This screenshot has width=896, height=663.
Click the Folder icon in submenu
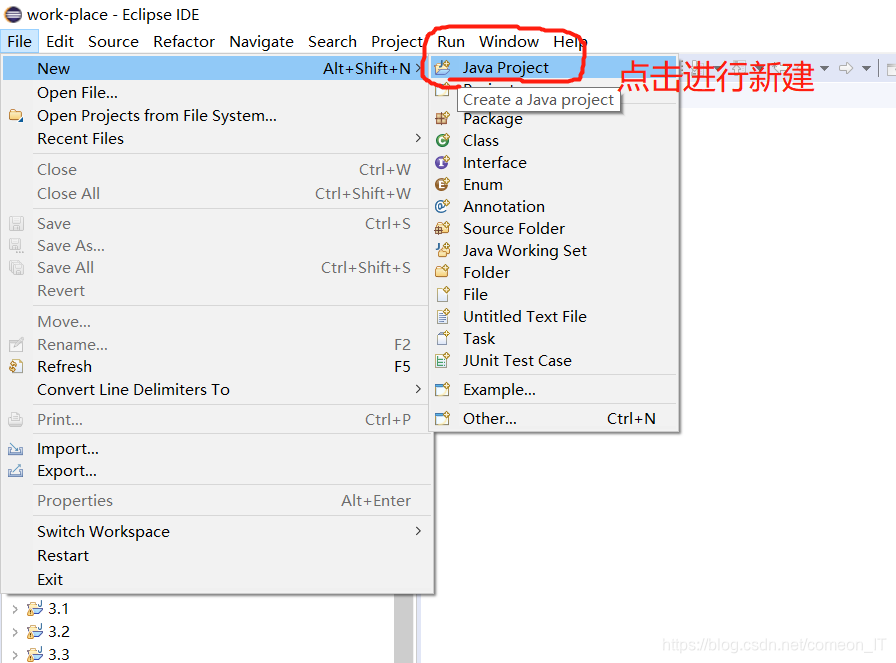coord(442,272)
